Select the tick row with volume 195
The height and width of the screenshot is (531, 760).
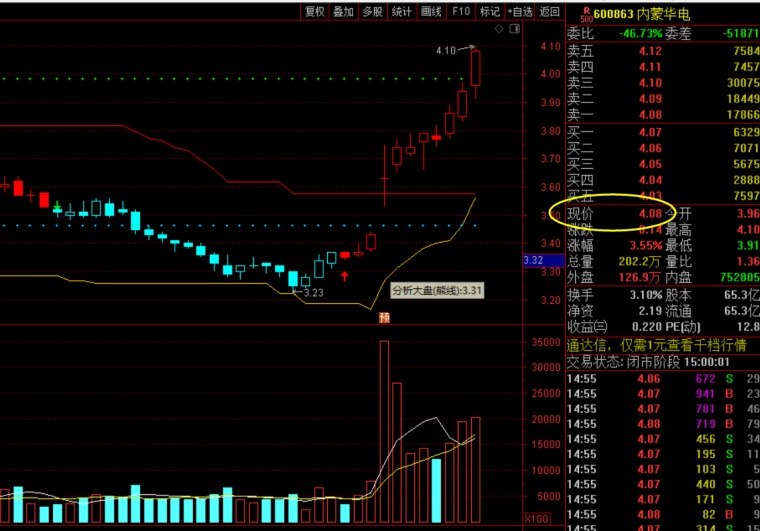pos(663,454)
